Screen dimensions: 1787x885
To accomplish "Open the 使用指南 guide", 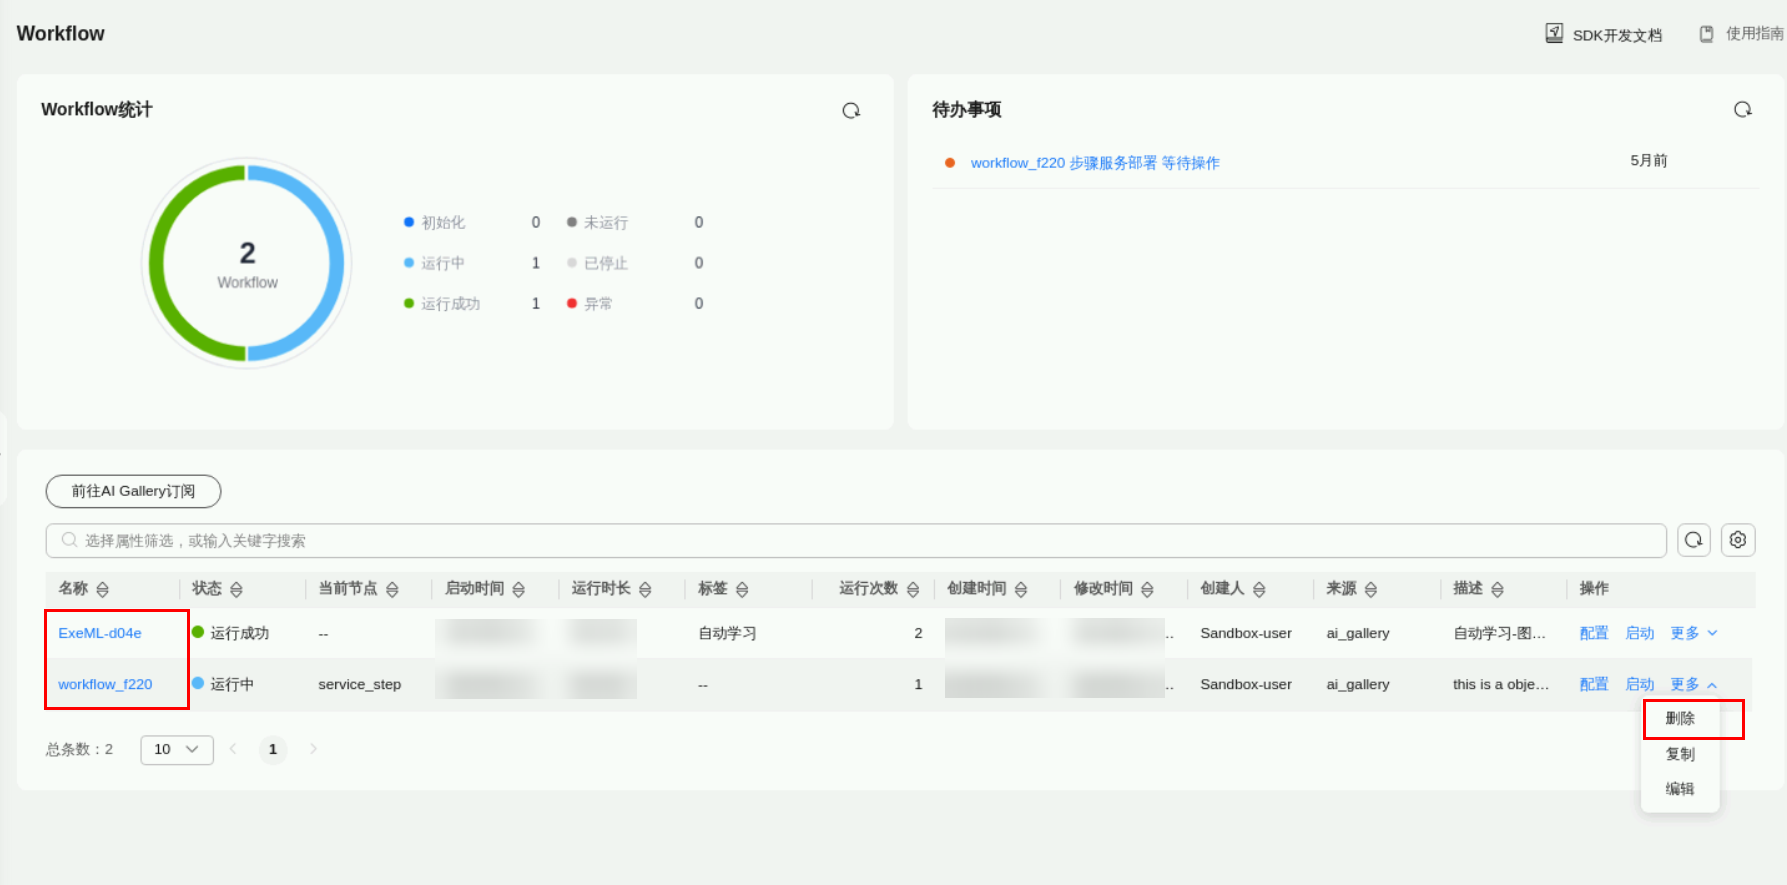I will [1742, 34].
